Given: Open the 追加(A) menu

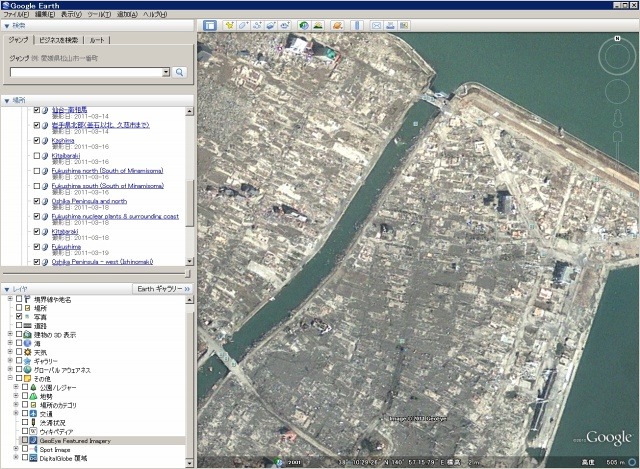Looking at the screenshot, I should tap(127, 14).
